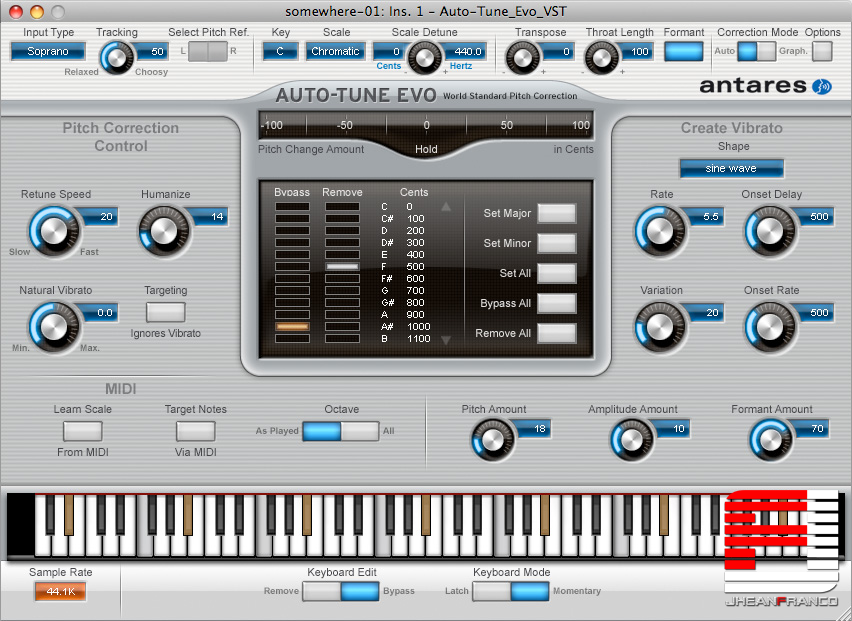Click the Humanize knob
The image size is (852, 621).
(164, 231)
